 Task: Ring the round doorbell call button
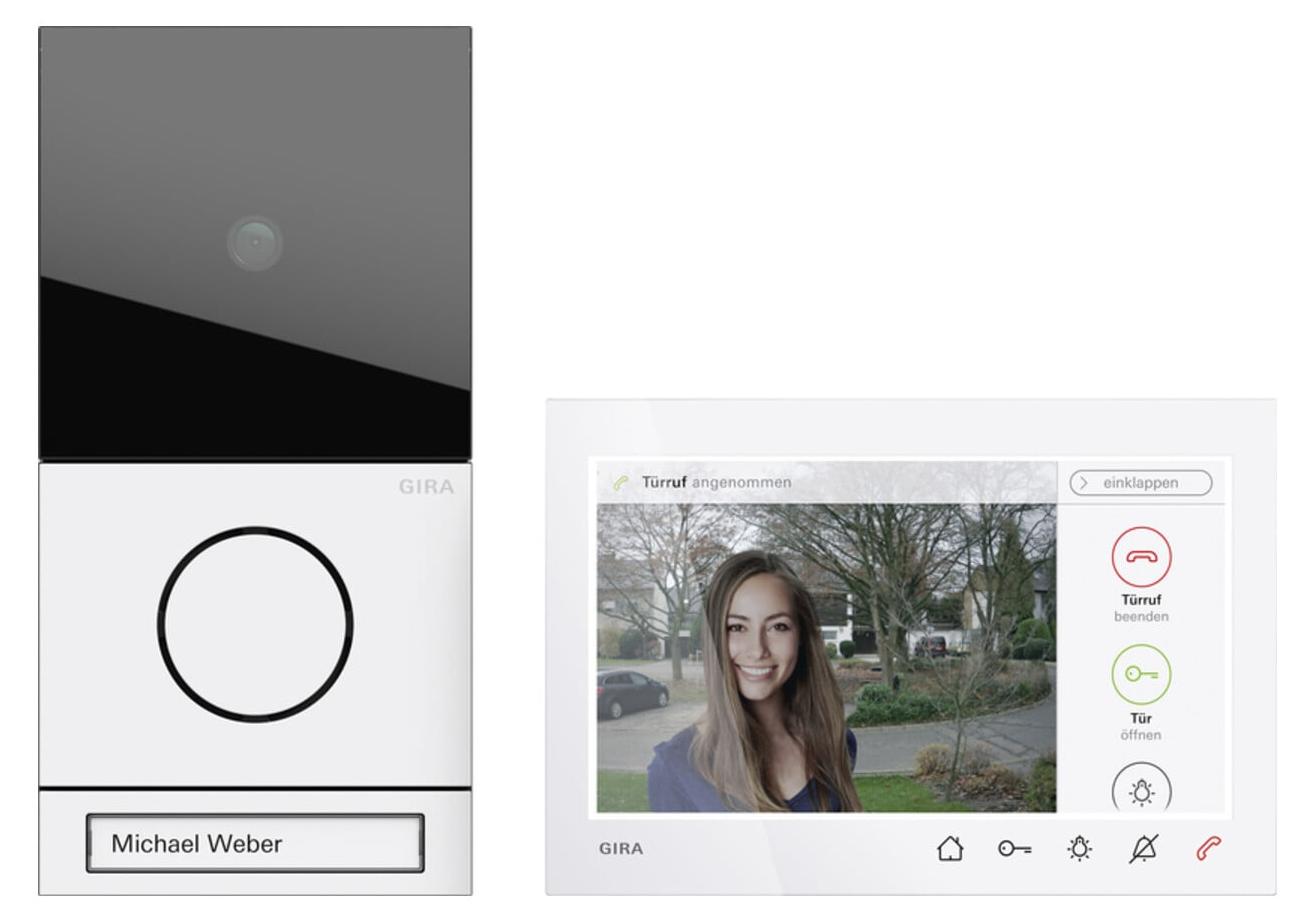click(x=255, y=624)
